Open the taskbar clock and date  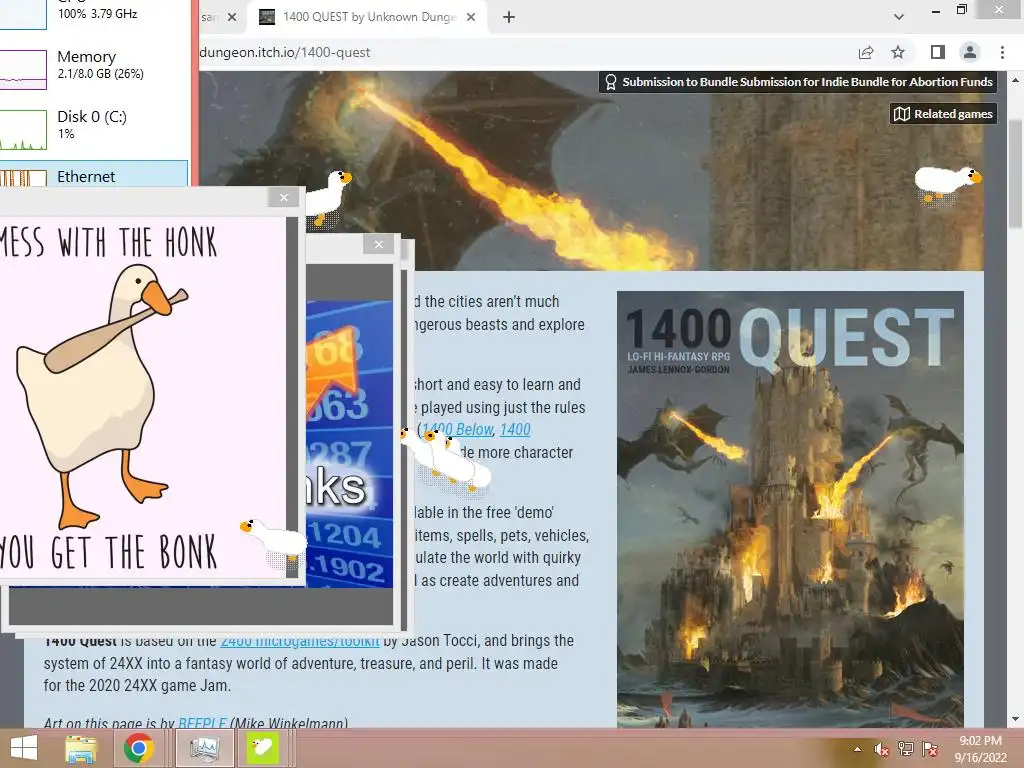click(980, 749)
